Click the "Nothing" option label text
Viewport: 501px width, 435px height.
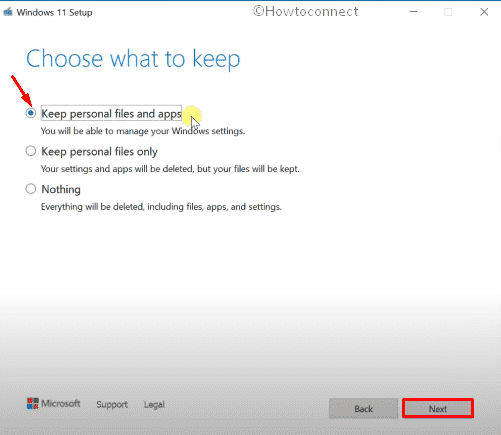pos(61,189)
